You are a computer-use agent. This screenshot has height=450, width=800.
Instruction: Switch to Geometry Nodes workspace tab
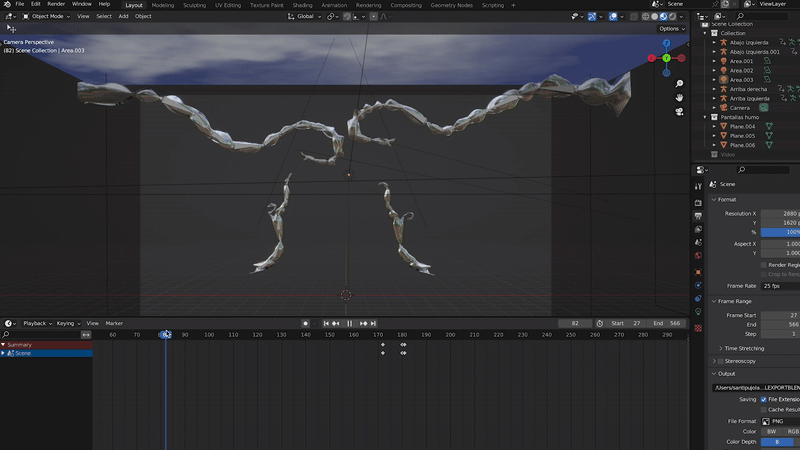pos(452,5)
